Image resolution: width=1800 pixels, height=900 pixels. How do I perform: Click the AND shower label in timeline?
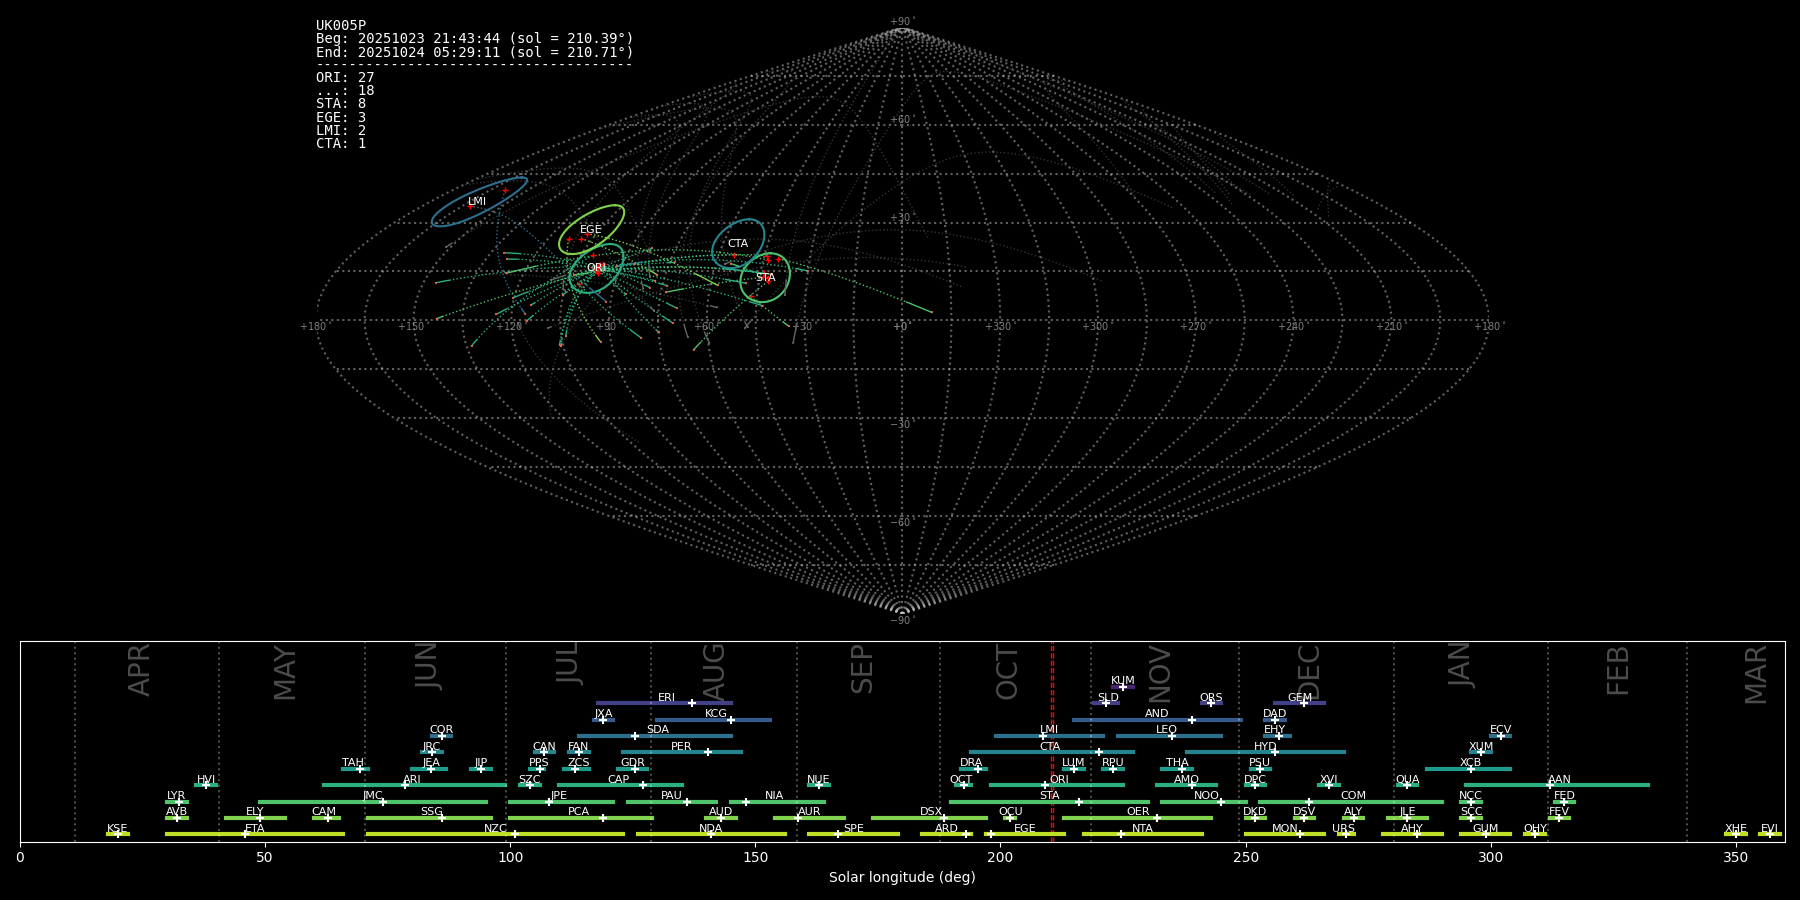(1157, 714)
